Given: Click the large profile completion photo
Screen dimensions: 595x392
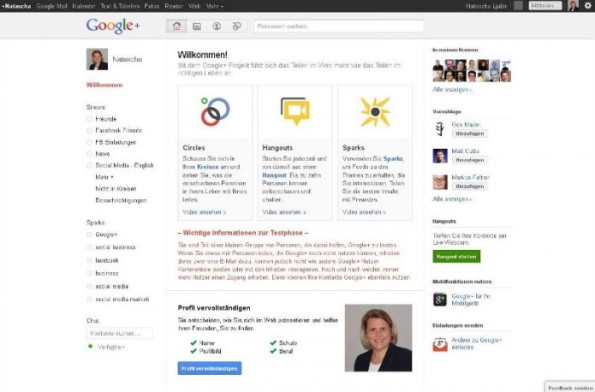Looking at the screenshot, I should click(x=378, y=338).
